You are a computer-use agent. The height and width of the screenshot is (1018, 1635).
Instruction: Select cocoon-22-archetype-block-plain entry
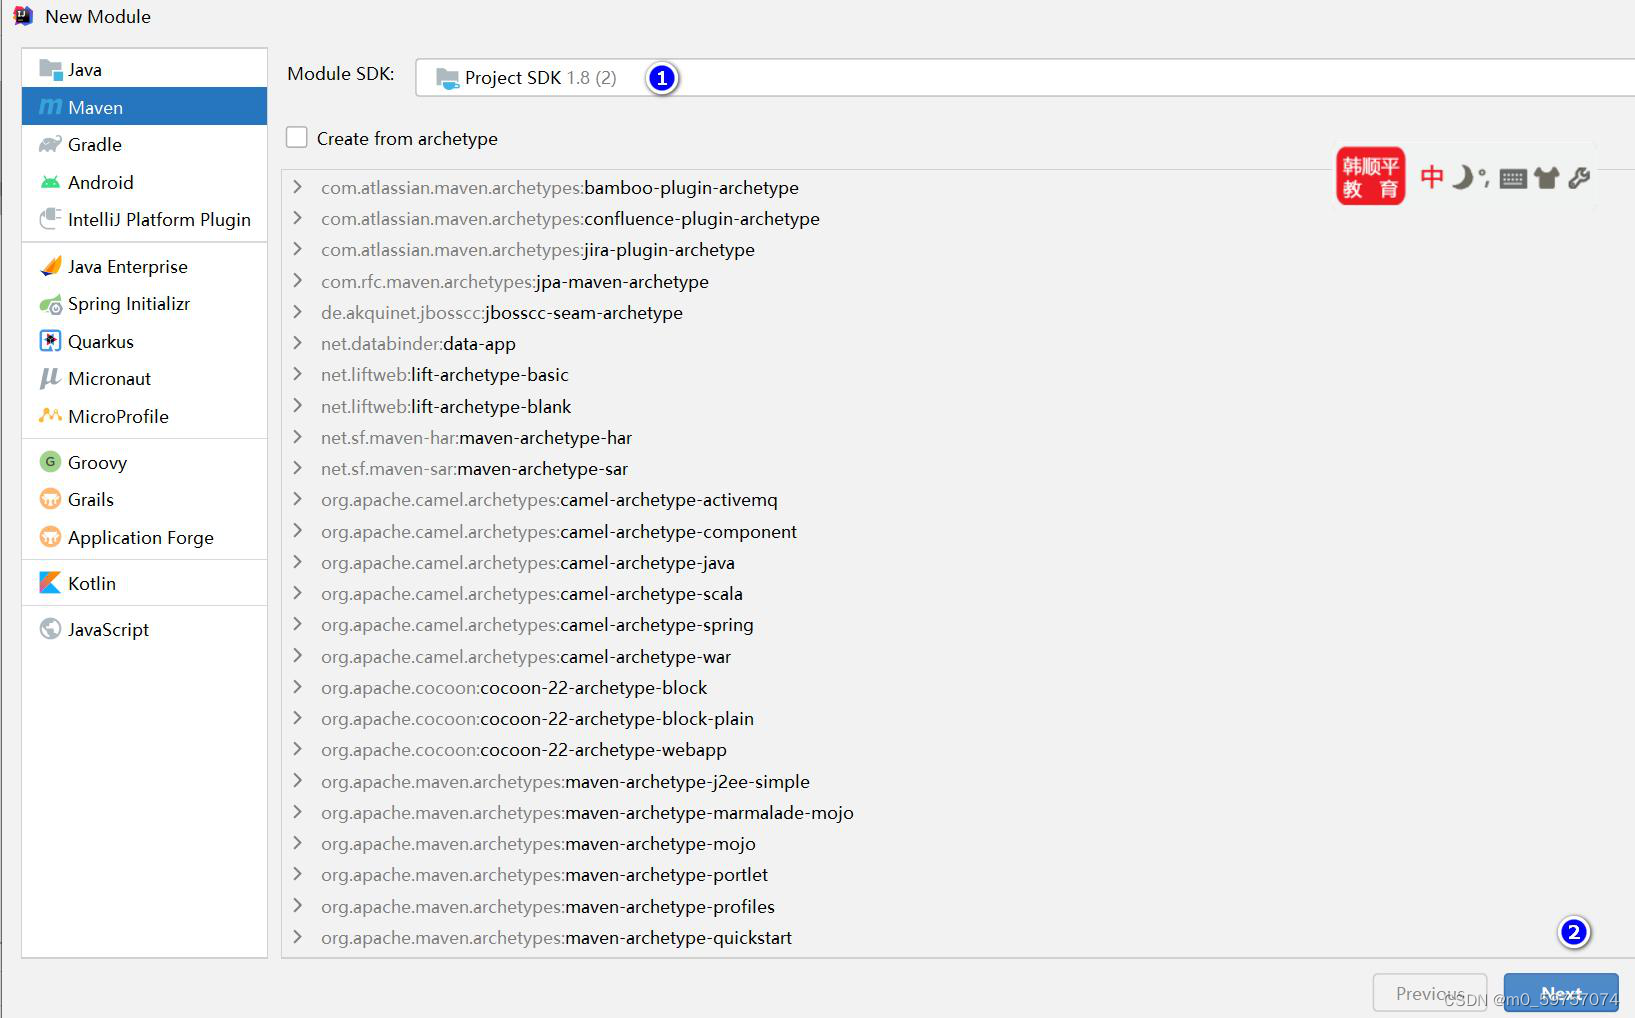click(x=538, y=718)
